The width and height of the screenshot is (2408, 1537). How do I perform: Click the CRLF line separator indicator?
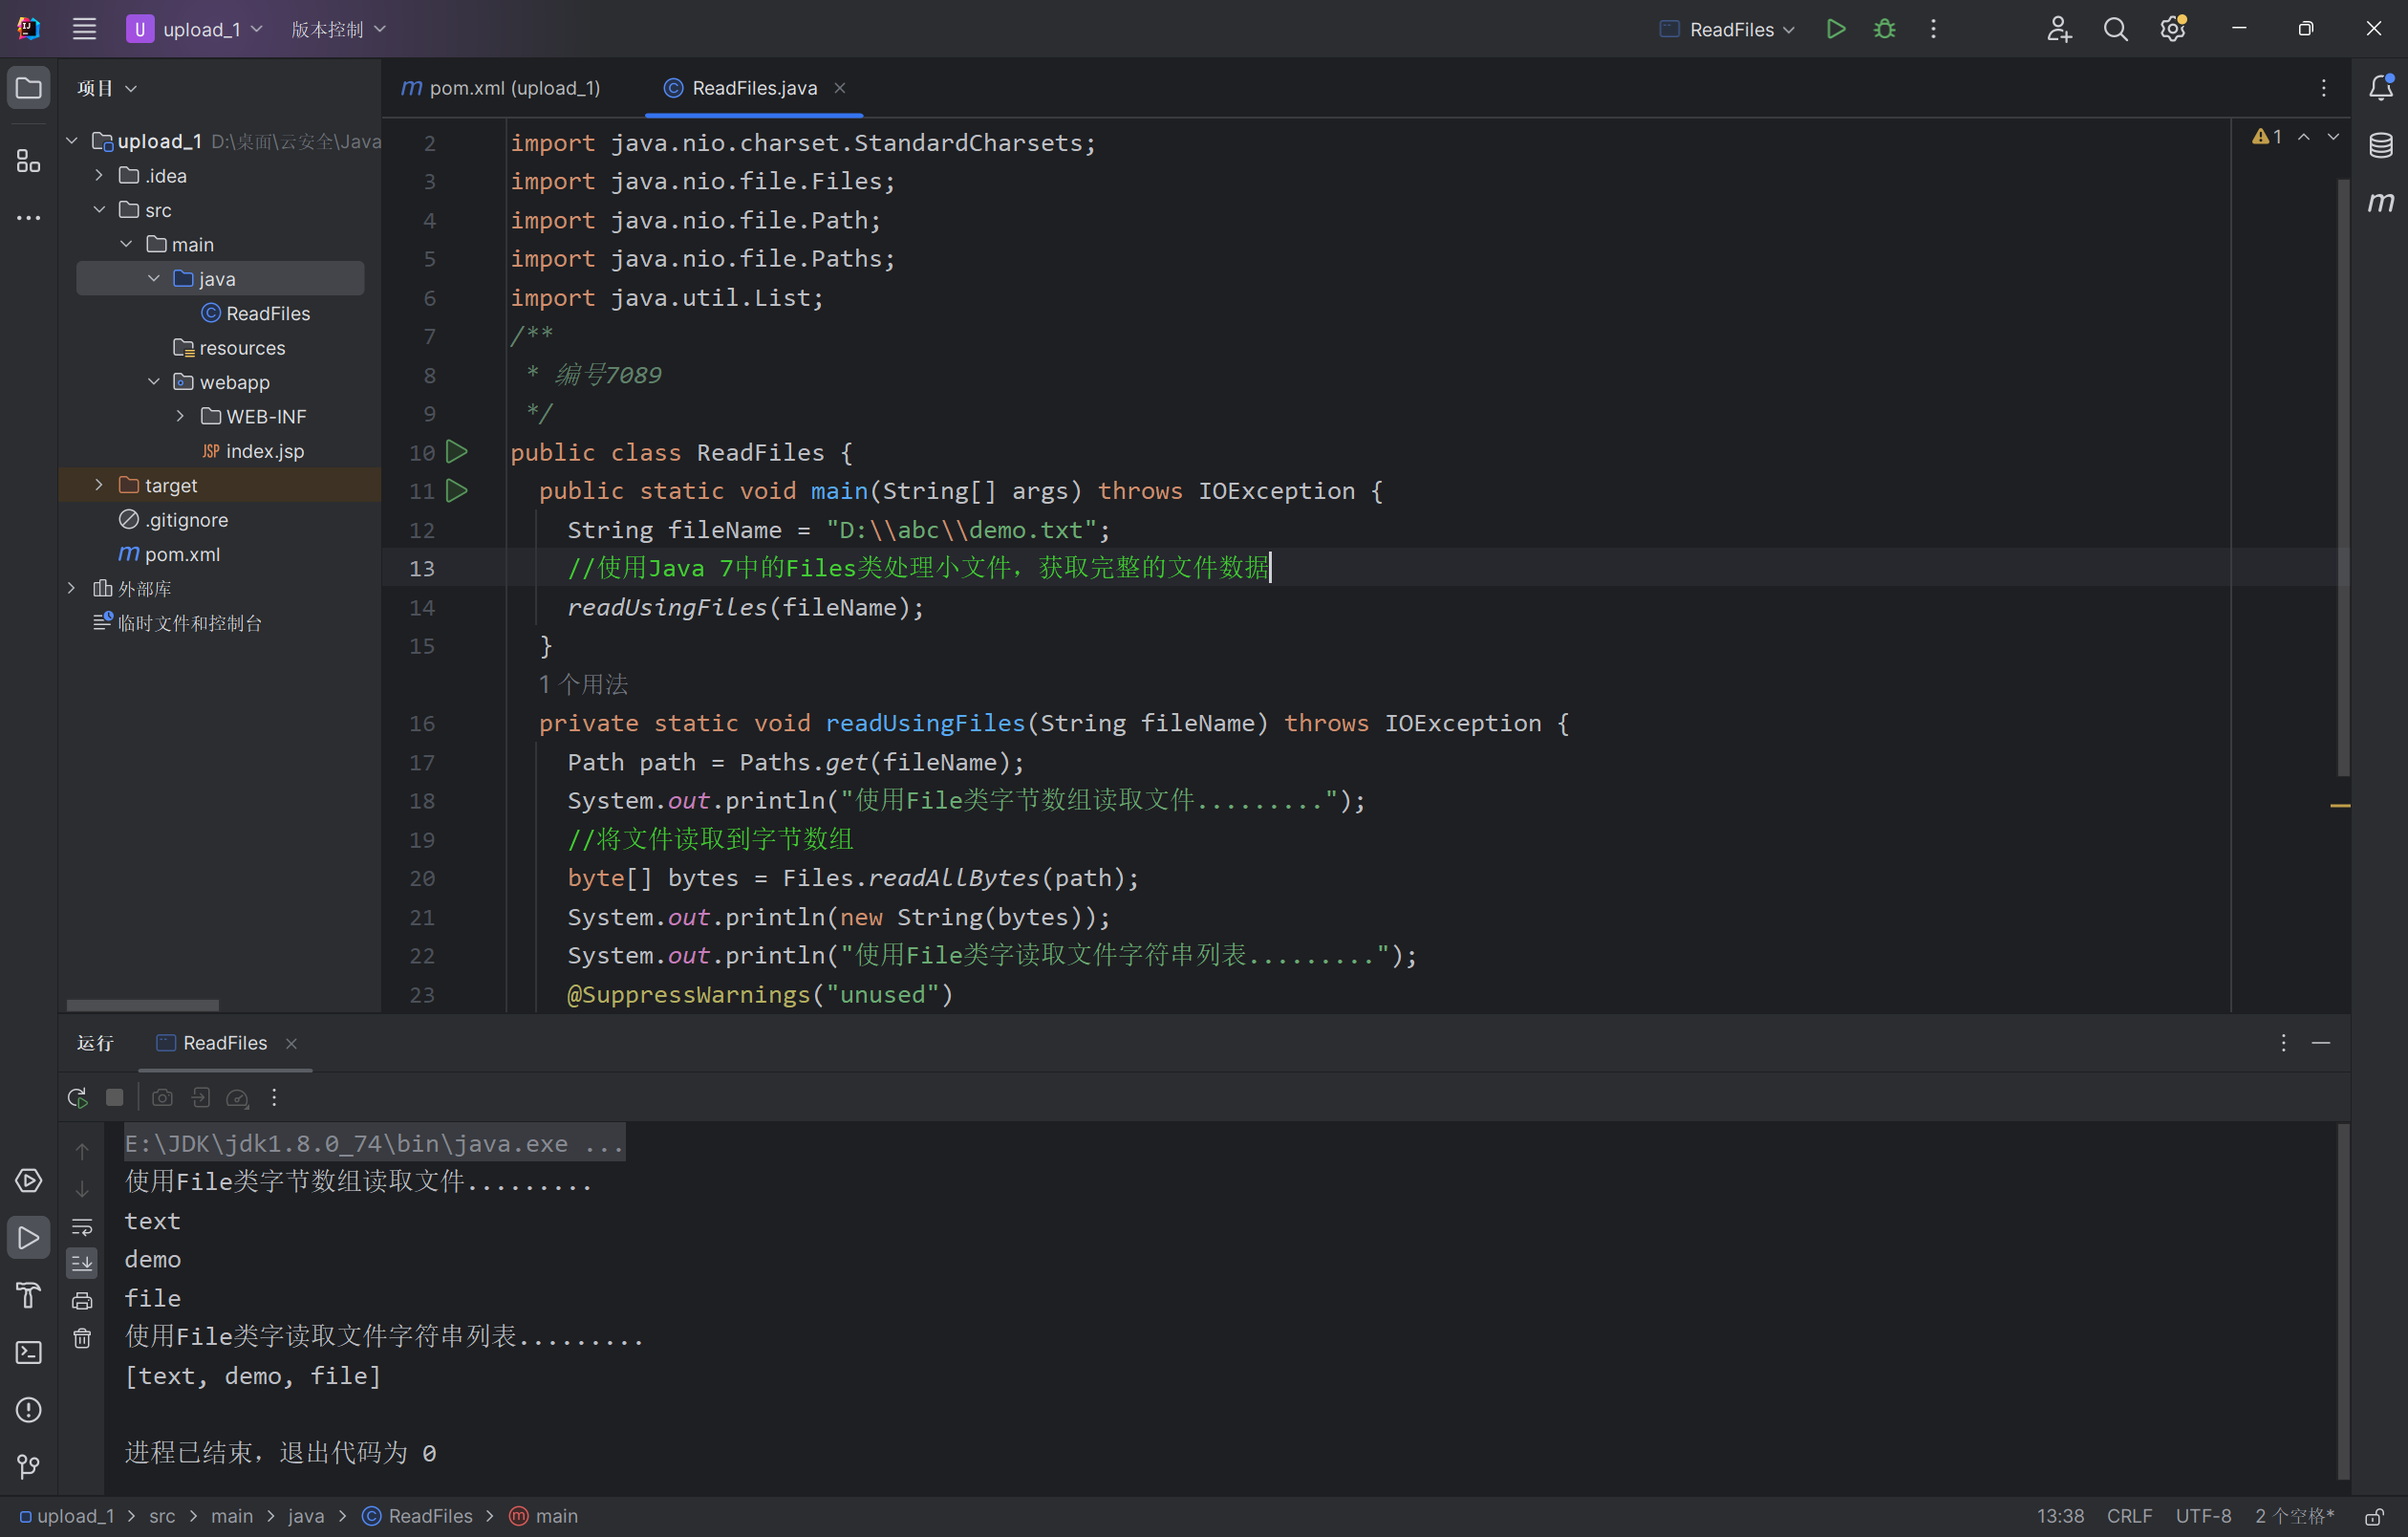[x=2129, y=1516]
